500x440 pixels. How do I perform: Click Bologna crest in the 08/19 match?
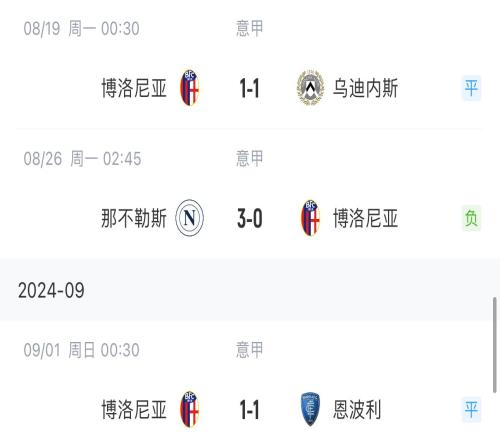(189, 88)
